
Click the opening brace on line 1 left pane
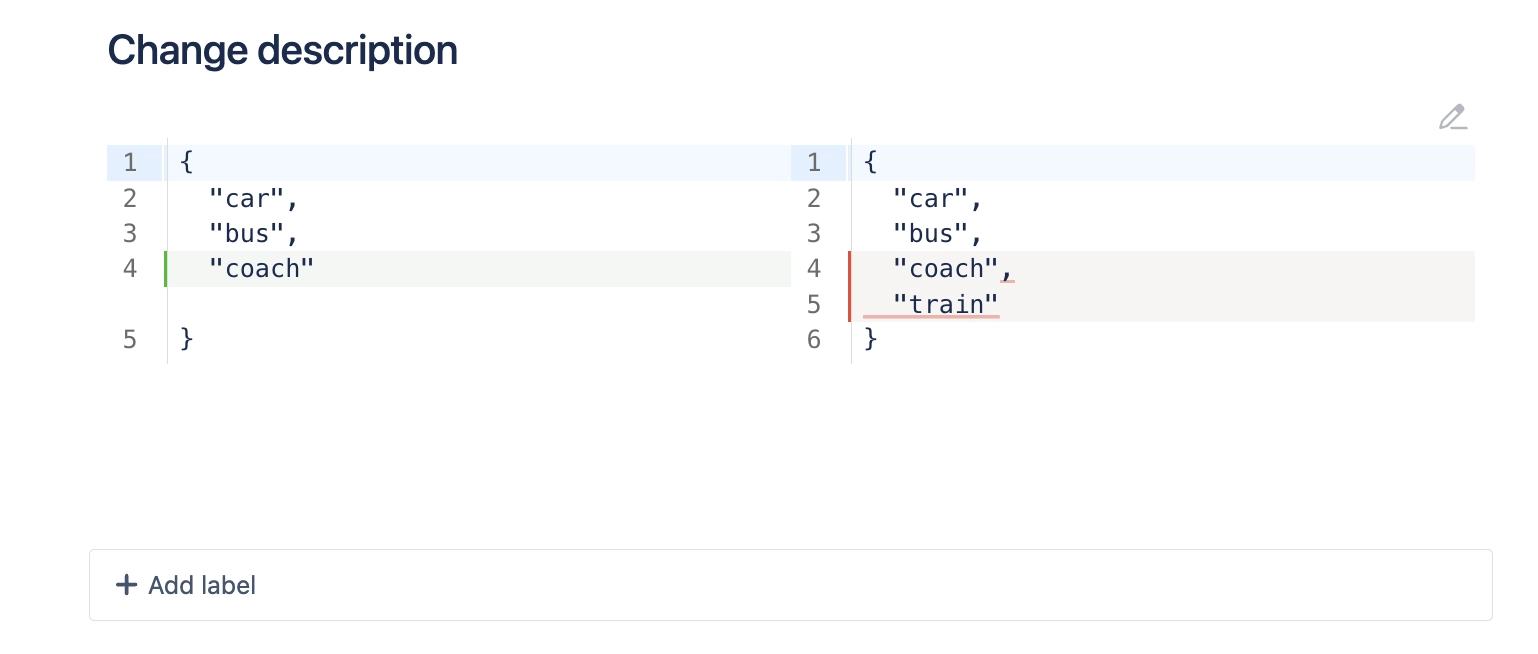tap(186, 162)
